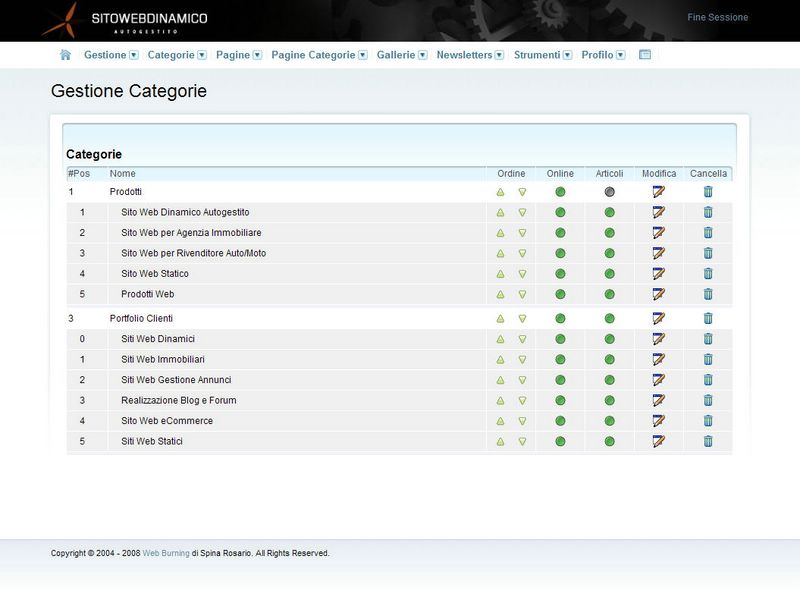Image resolution: width=800 pixels, height=600 pixels.
Task: Select the Siti Web Gestione Annunci name
Action: pyautogui.click(x=176, y=380)
